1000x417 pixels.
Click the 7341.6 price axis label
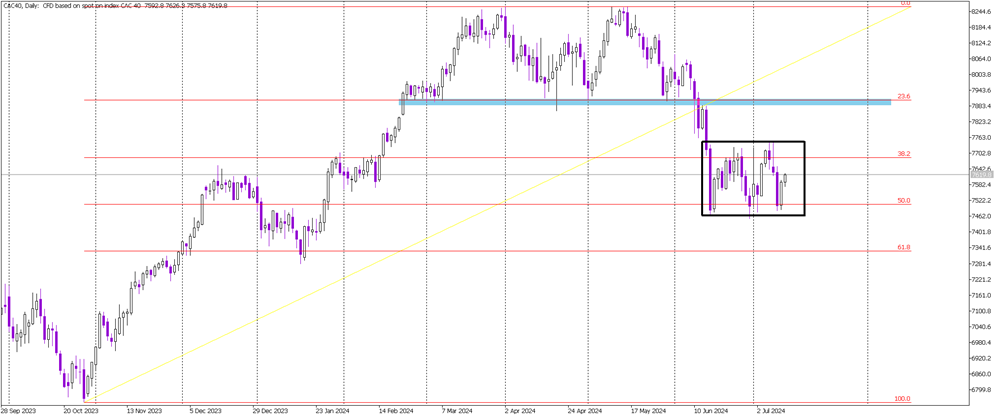[x=980, y=248]
